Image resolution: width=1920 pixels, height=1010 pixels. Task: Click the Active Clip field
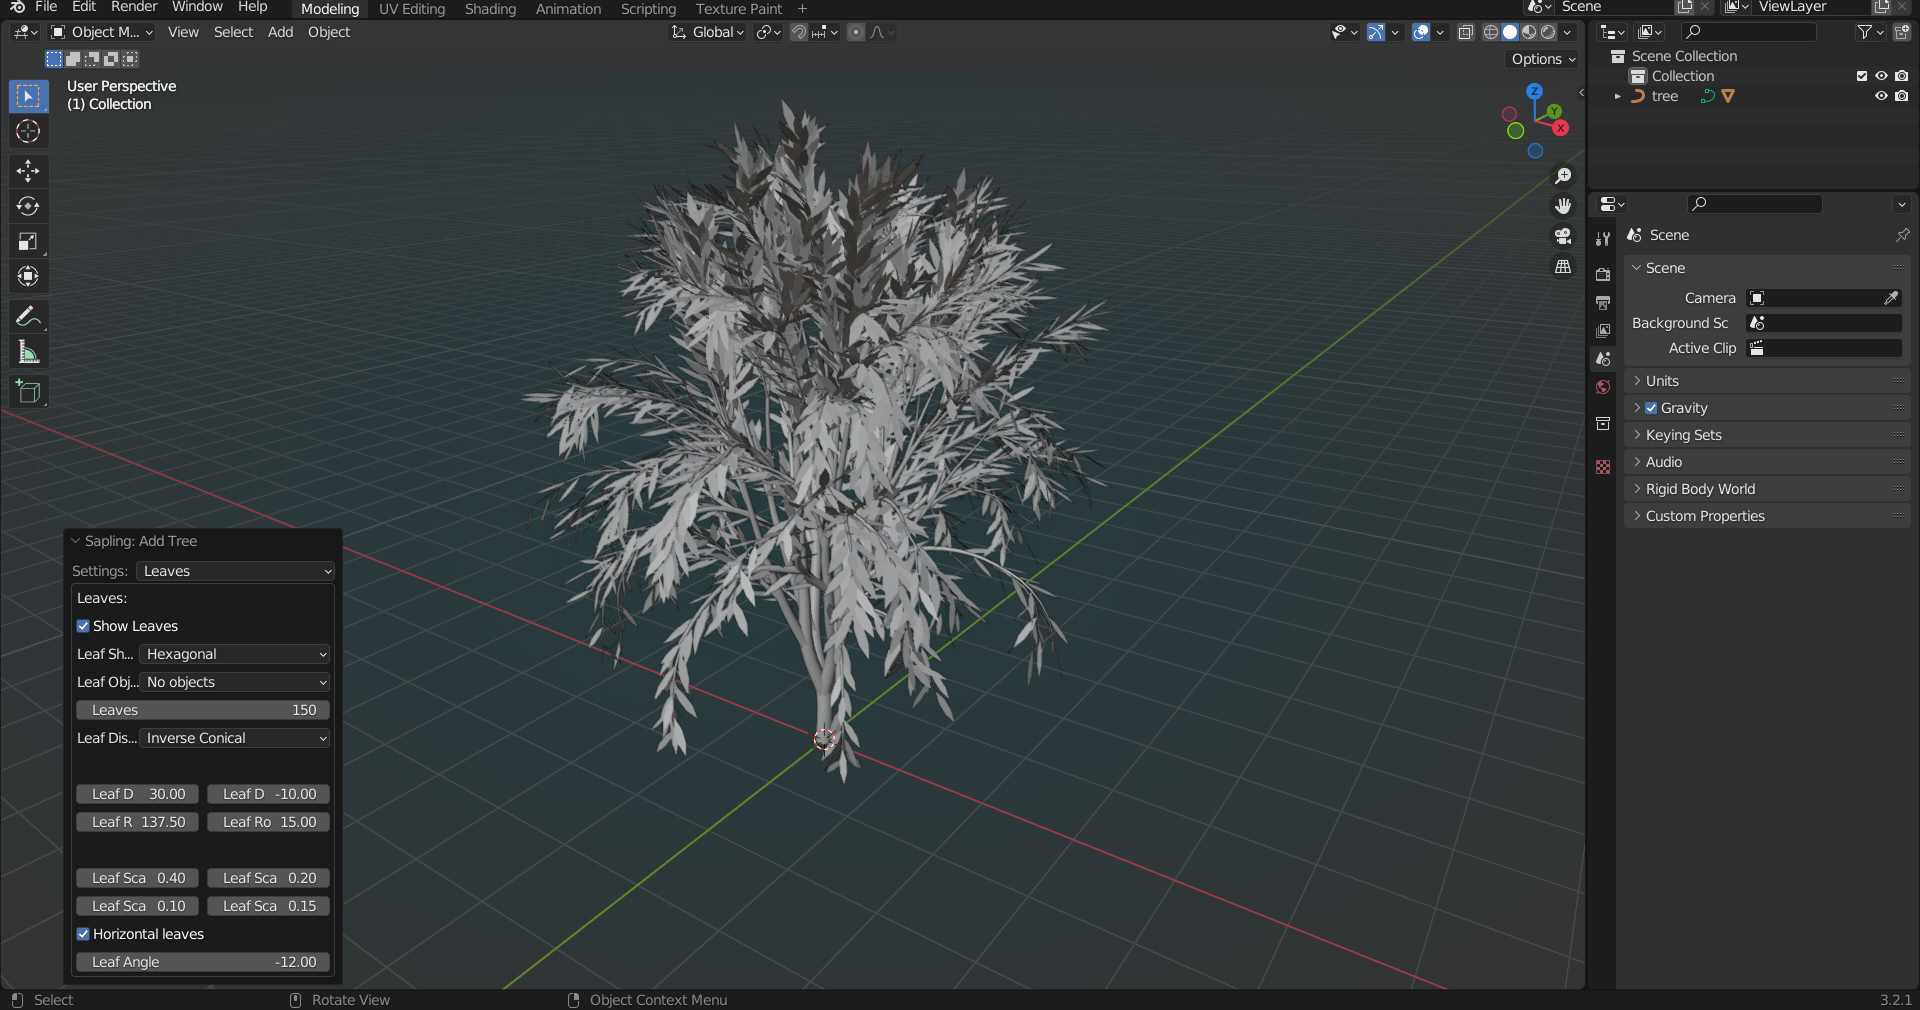coord(1824,348)
